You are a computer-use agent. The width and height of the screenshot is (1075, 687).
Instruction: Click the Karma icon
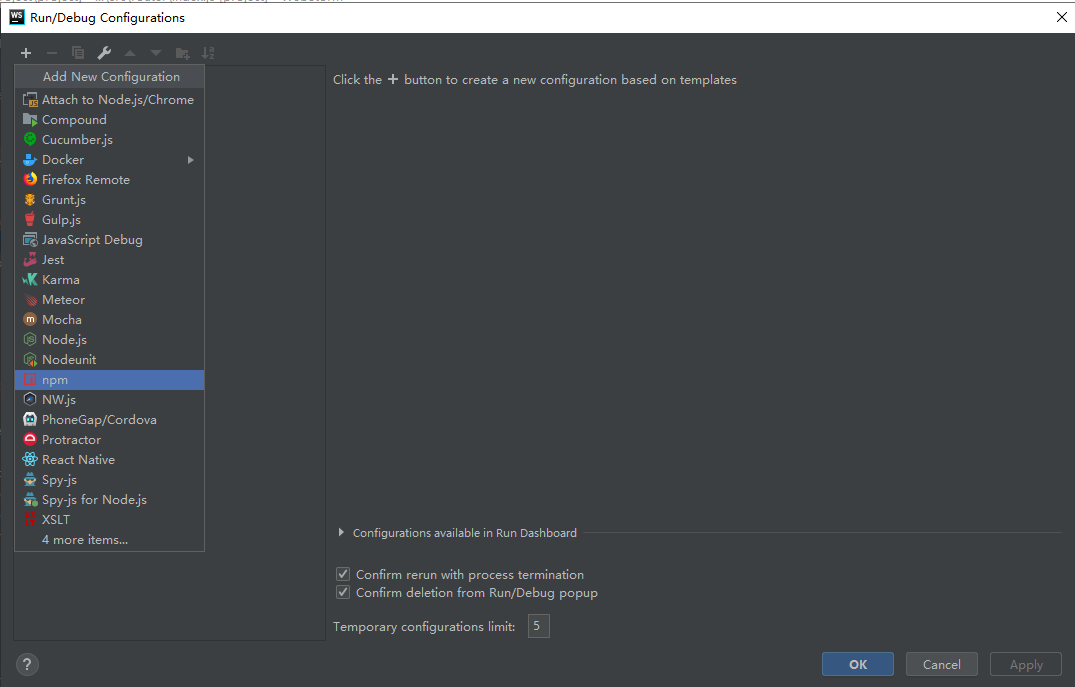pos(30,280)
